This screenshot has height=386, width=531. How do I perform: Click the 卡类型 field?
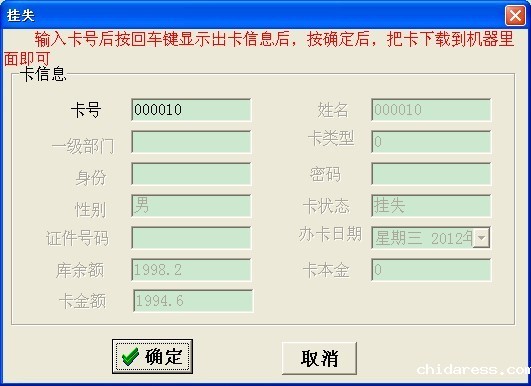[x=431, y=142]
